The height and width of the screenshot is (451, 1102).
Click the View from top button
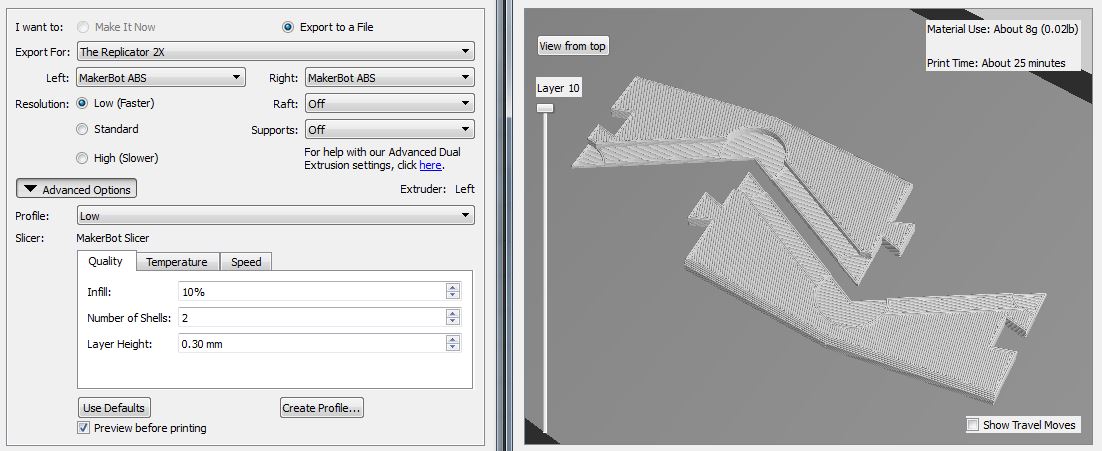tap(572, 46)
